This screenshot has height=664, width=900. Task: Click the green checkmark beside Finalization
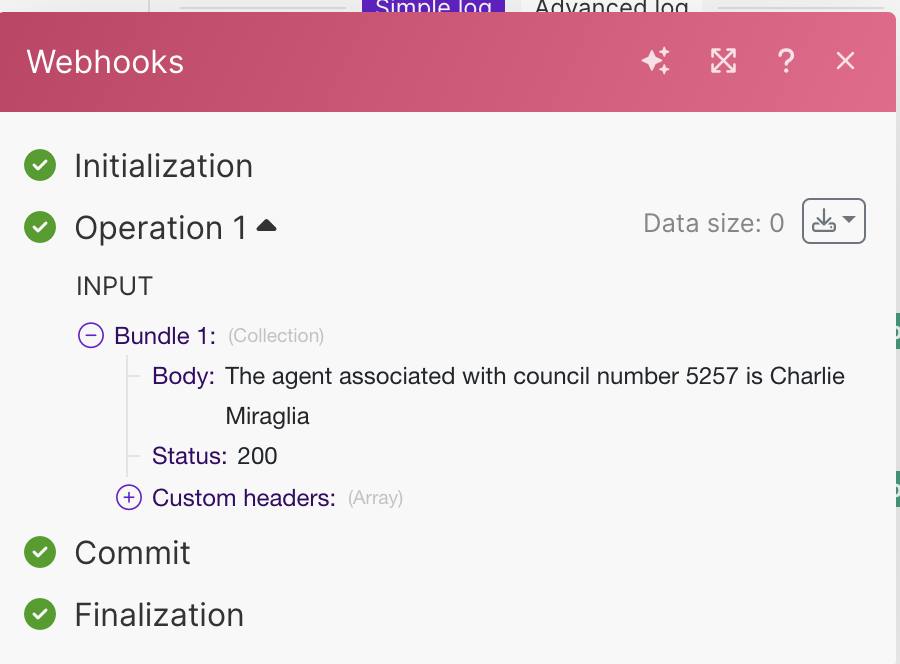(40, 614)
